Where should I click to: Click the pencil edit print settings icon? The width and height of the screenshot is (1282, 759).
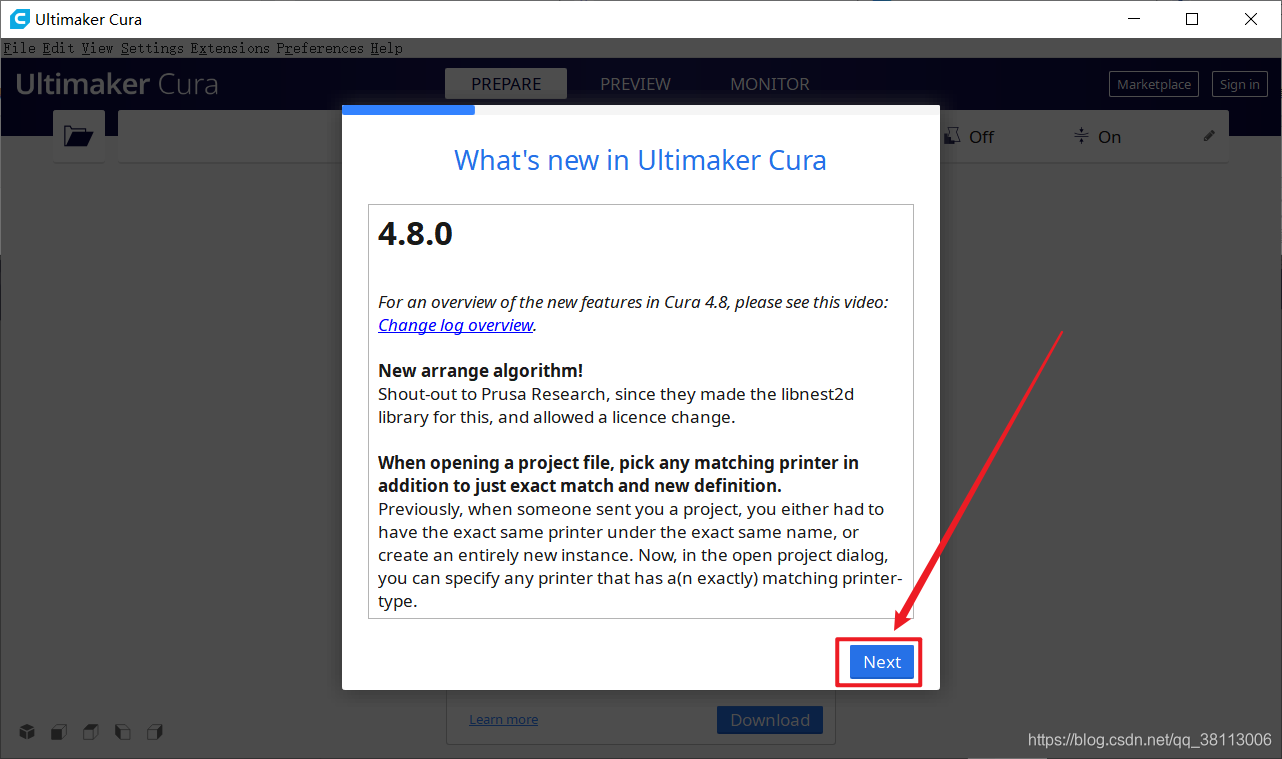tap(1209, 136)
